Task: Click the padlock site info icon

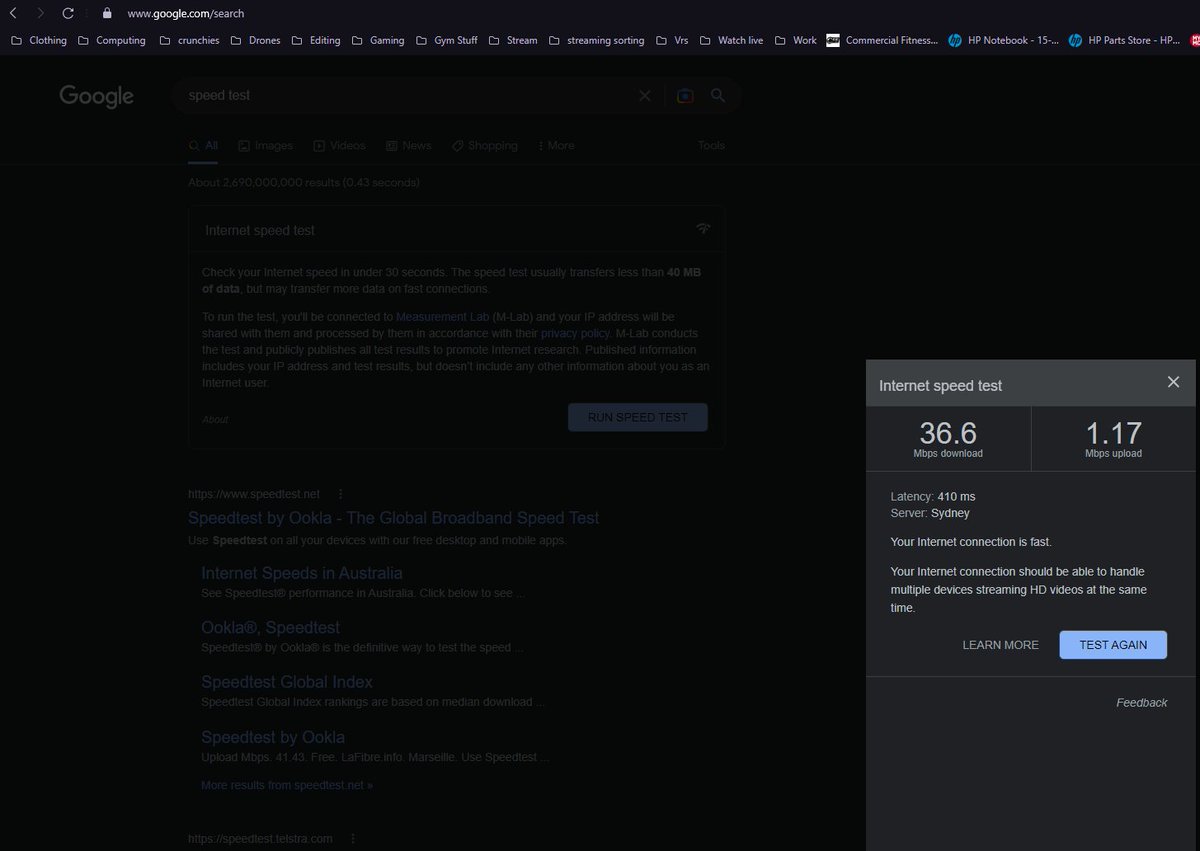Action: 107,14
